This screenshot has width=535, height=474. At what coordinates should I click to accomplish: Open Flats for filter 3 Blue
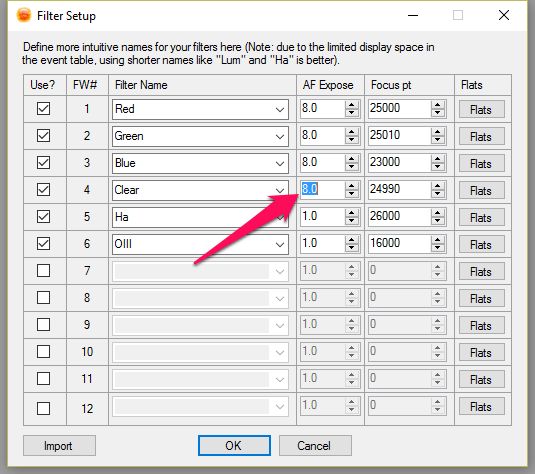click(x=481, y=163)
